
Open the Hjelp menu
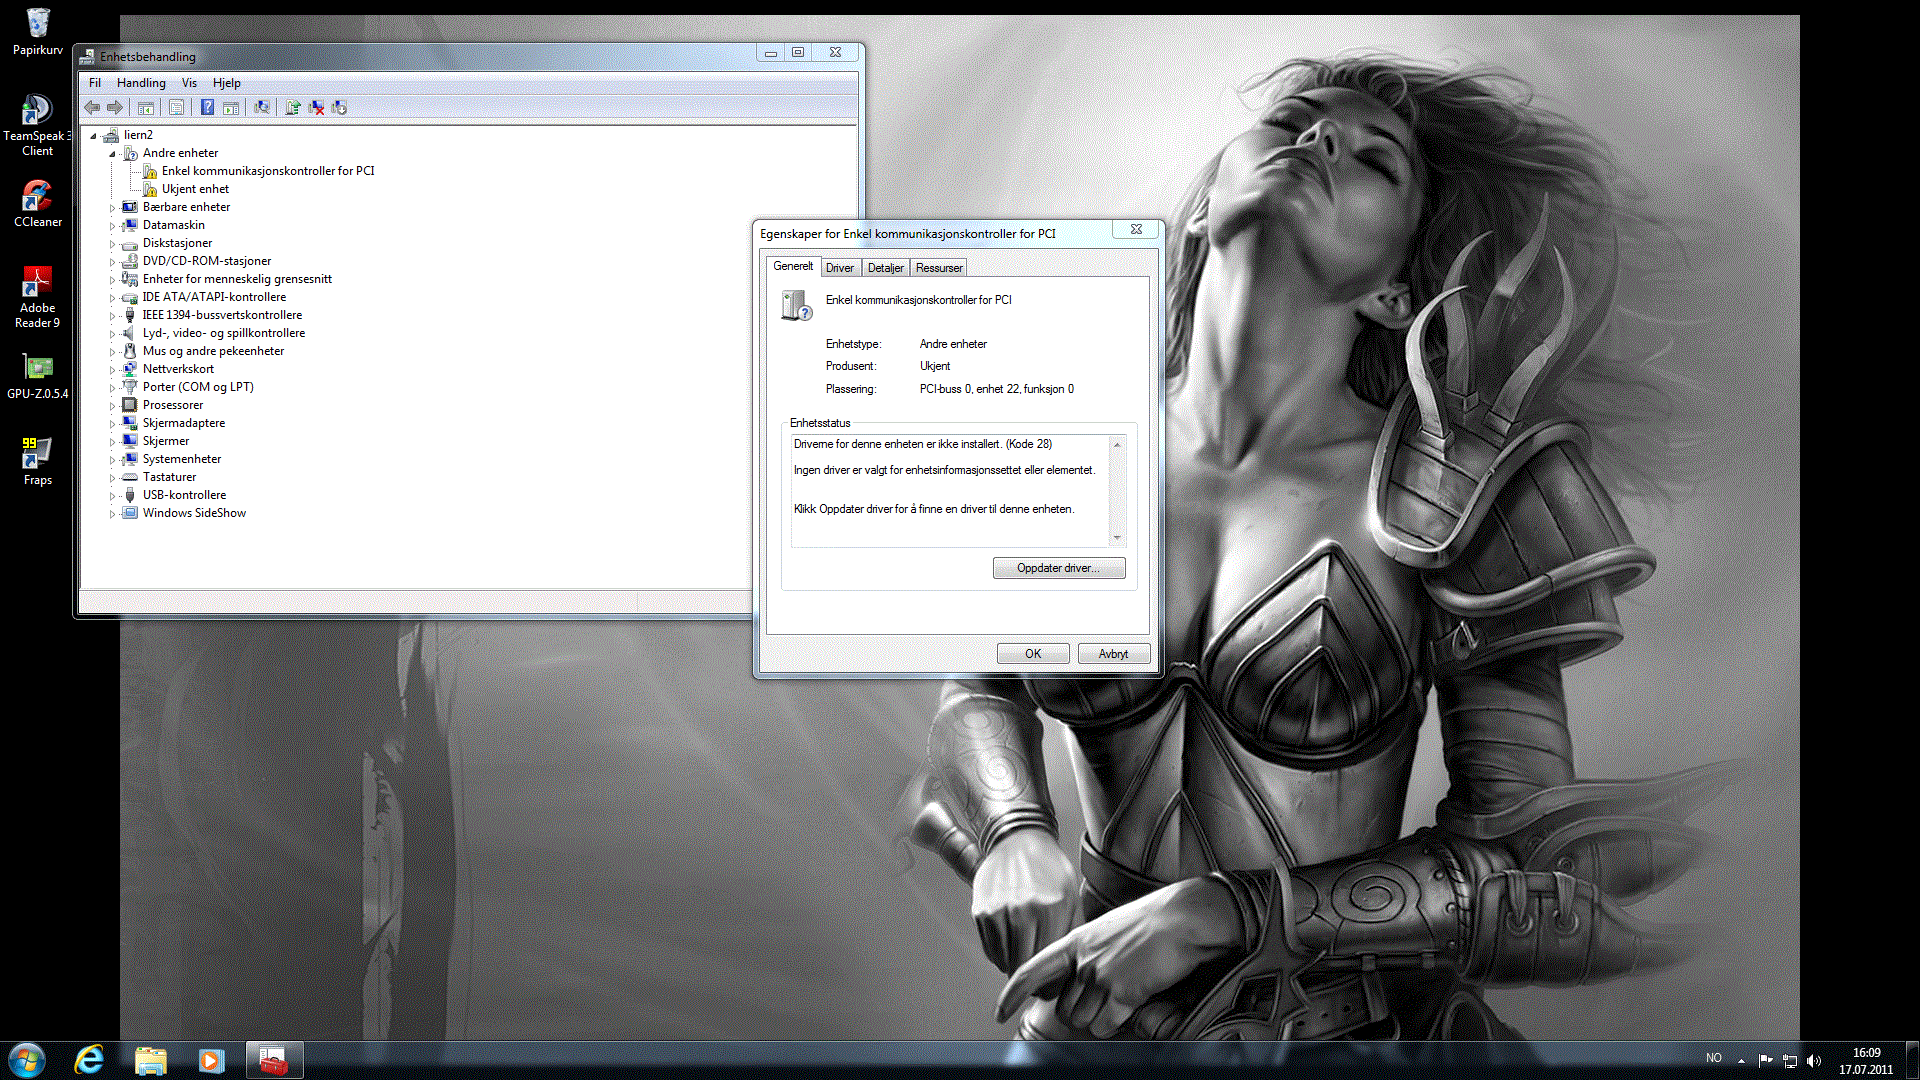[x=226, y=83]
